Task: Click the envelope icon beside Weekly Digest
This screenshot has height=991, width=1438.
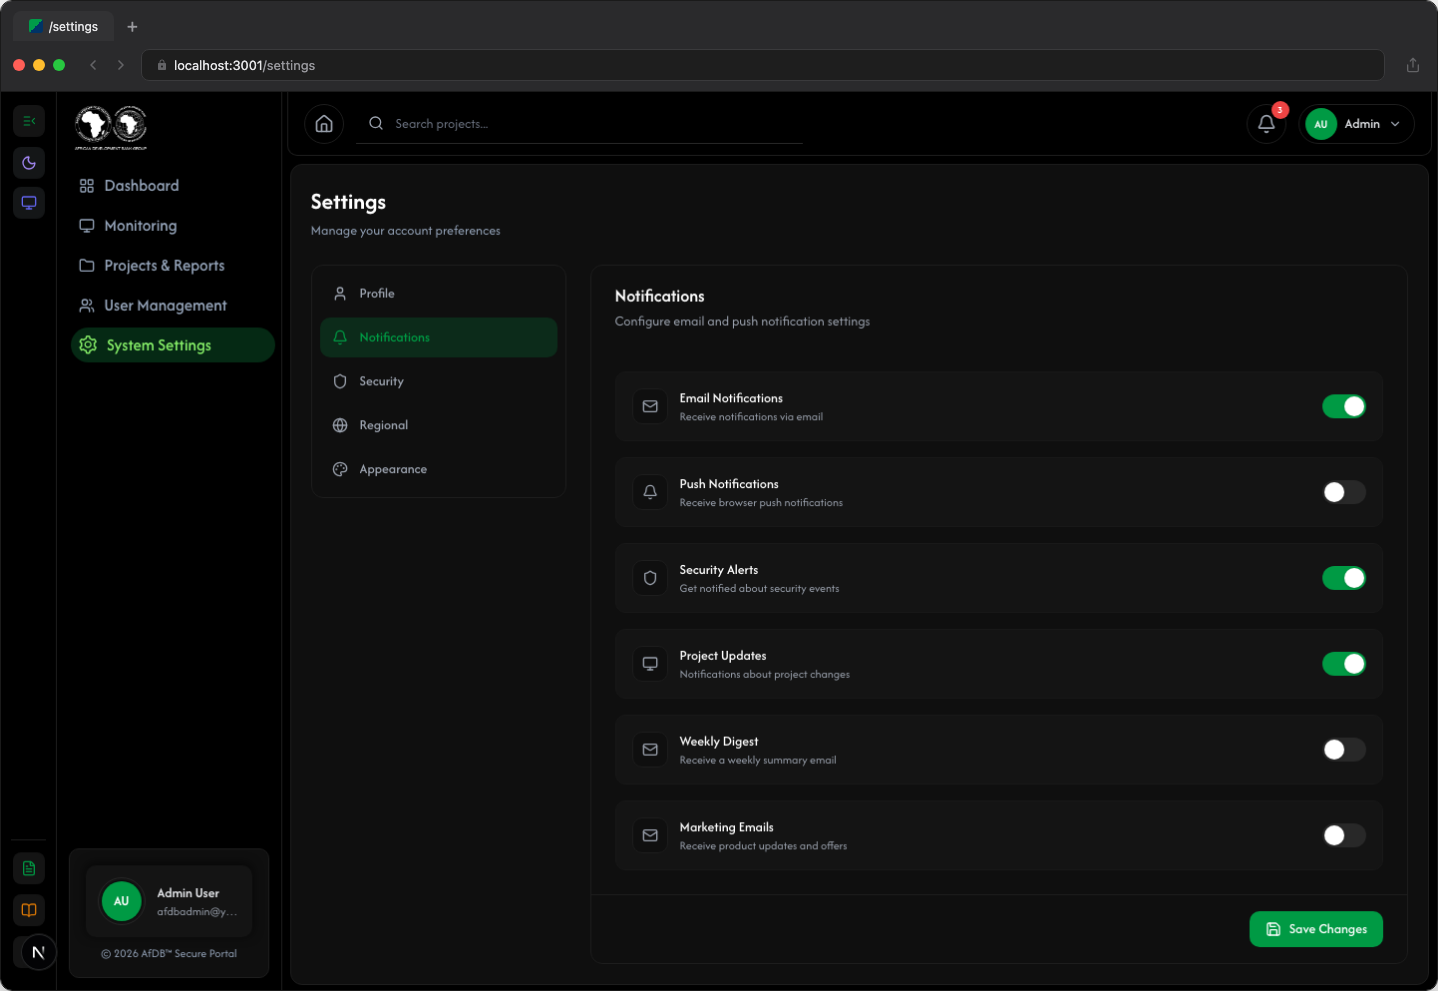Action: pyautogui.click(x=650, y=750)
